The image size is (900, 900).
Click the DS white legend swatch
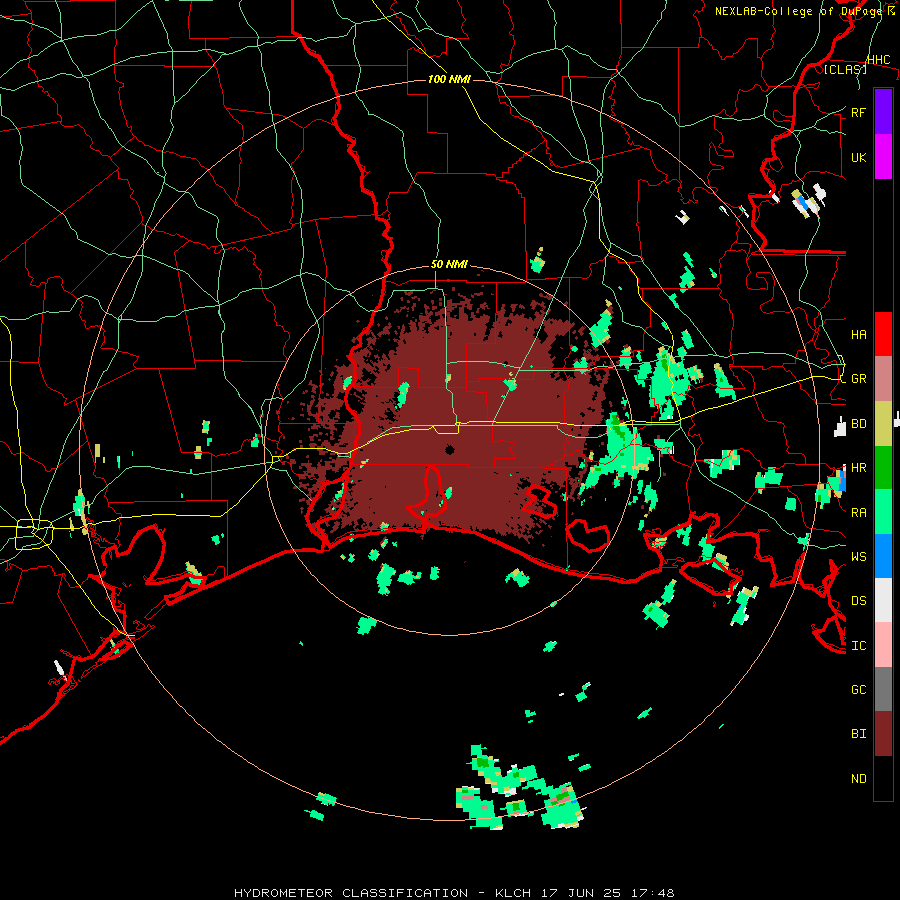883,600
